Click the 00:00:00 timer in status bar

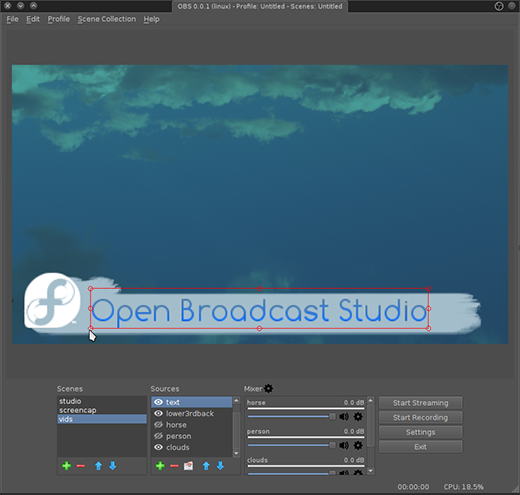pyautogui.click(x=413, y=487)
